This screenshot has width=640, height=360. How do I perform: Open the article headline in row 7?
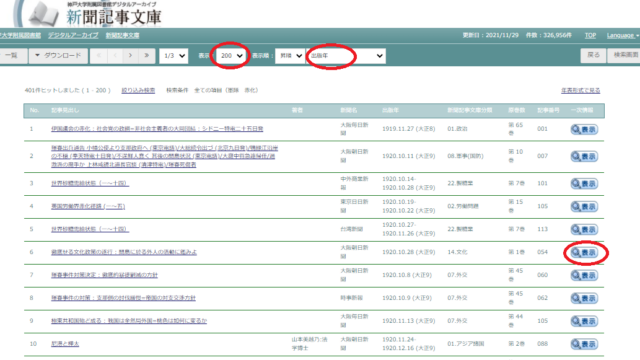(104, 275)
